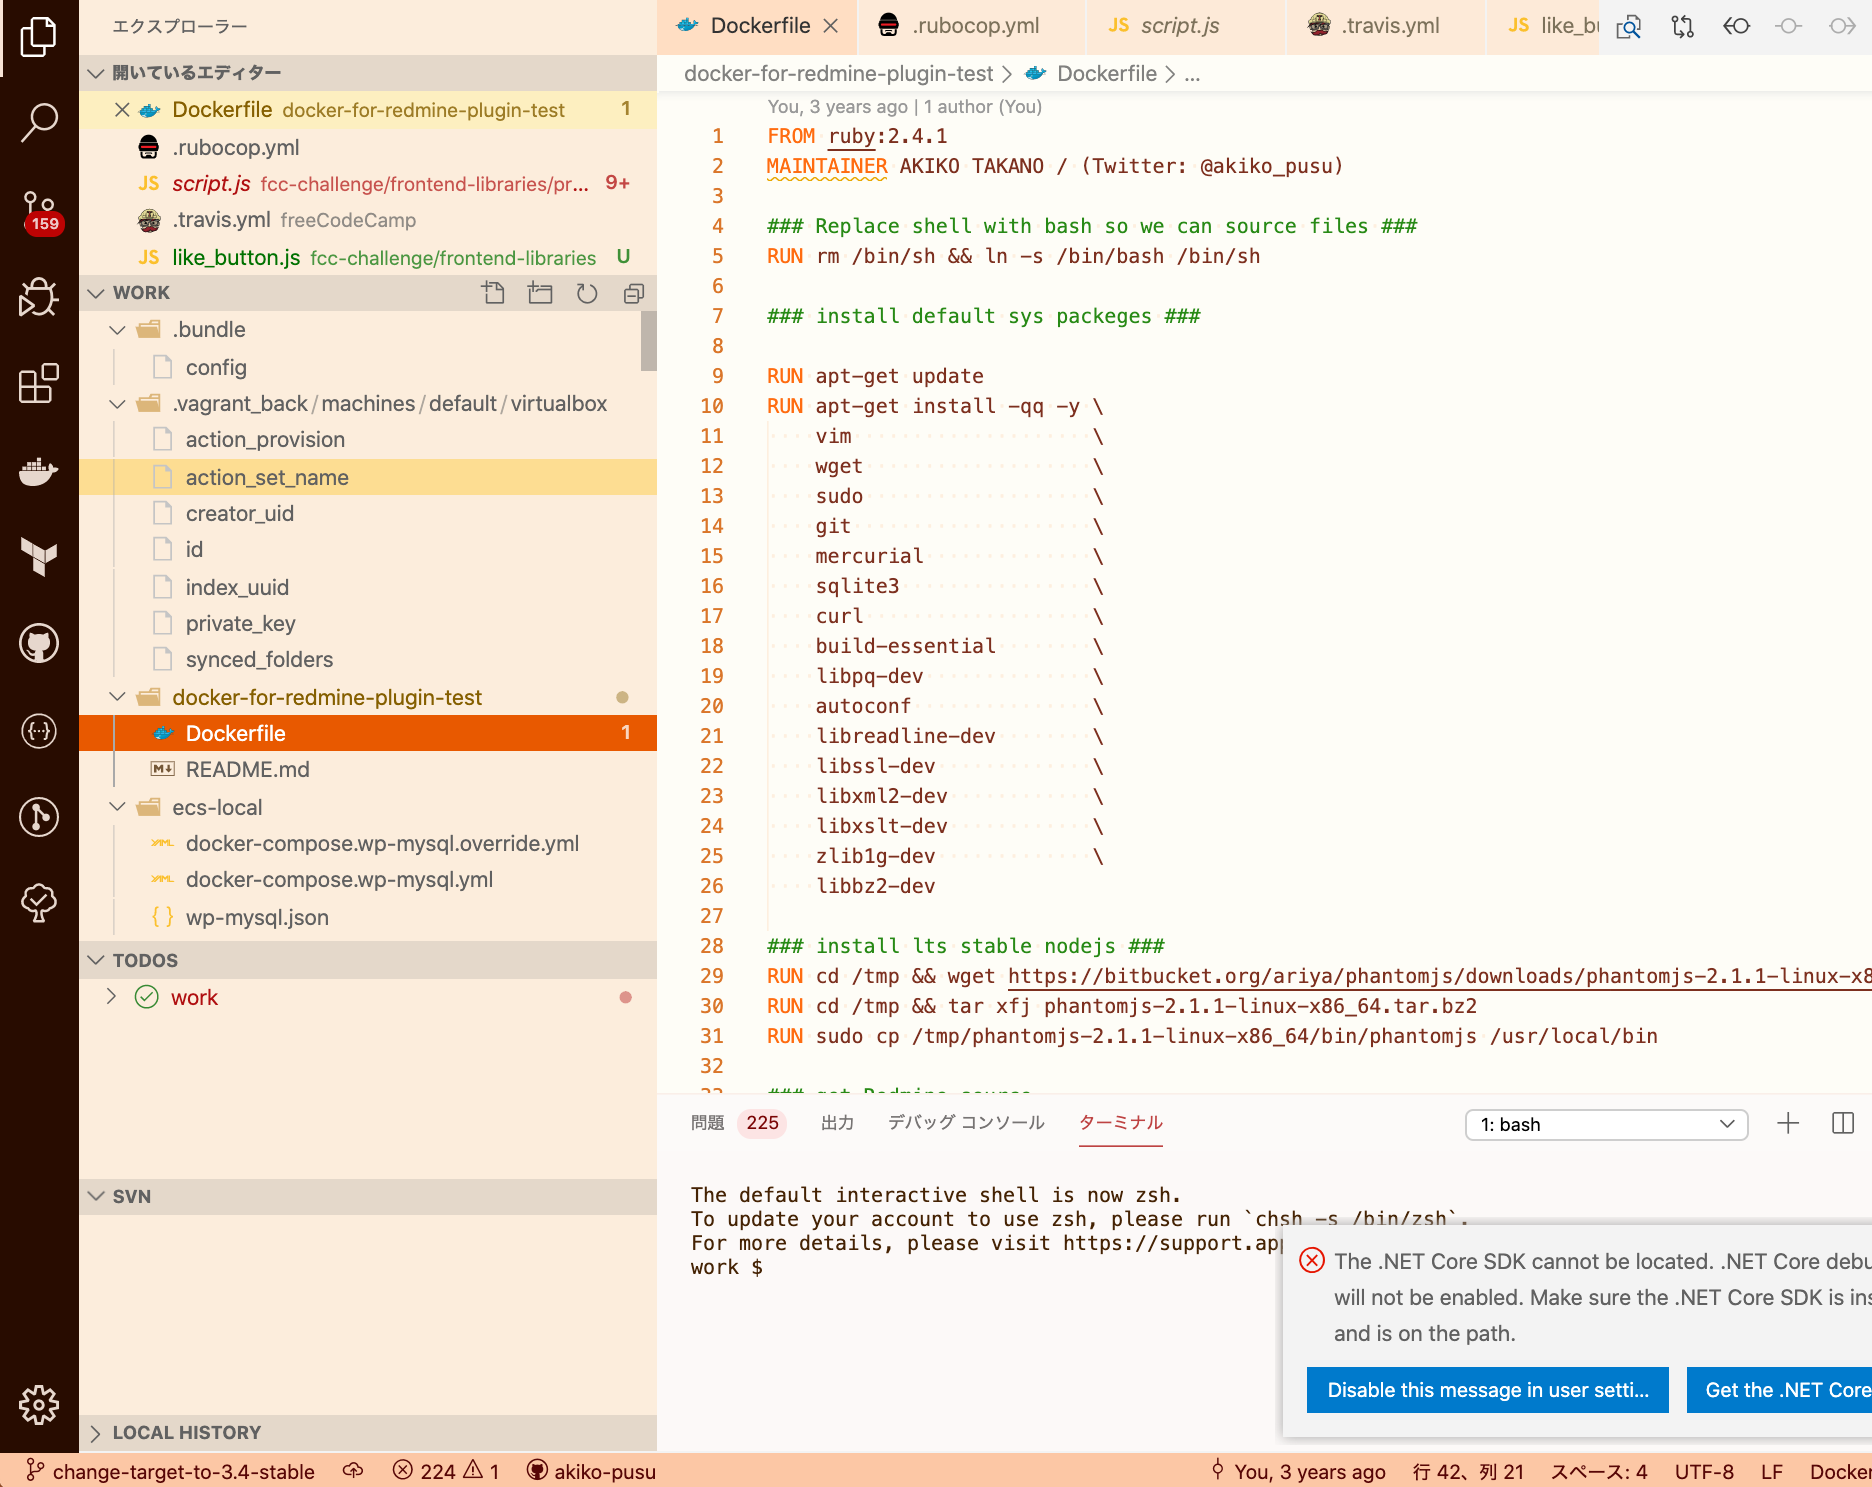Click the errors and warnings count in status bar
Image resolution: width=1872 pixels, height=1487 pixels.
[446, 1470]
